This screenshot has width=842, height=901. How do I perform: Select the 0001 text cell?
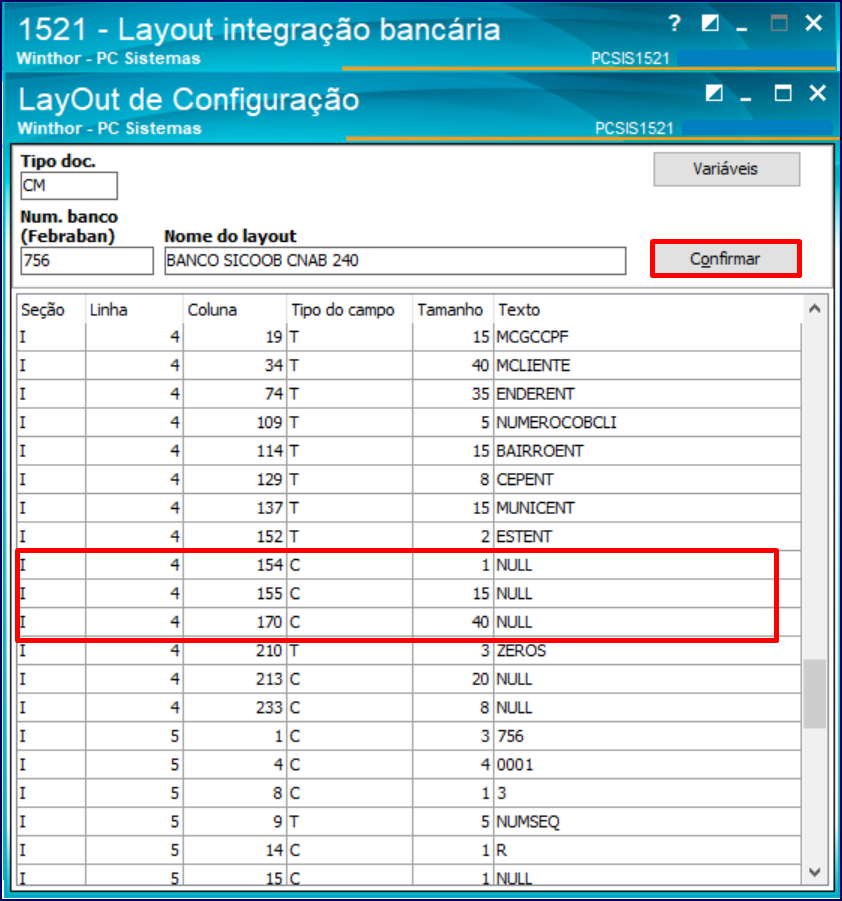point(647,765)
